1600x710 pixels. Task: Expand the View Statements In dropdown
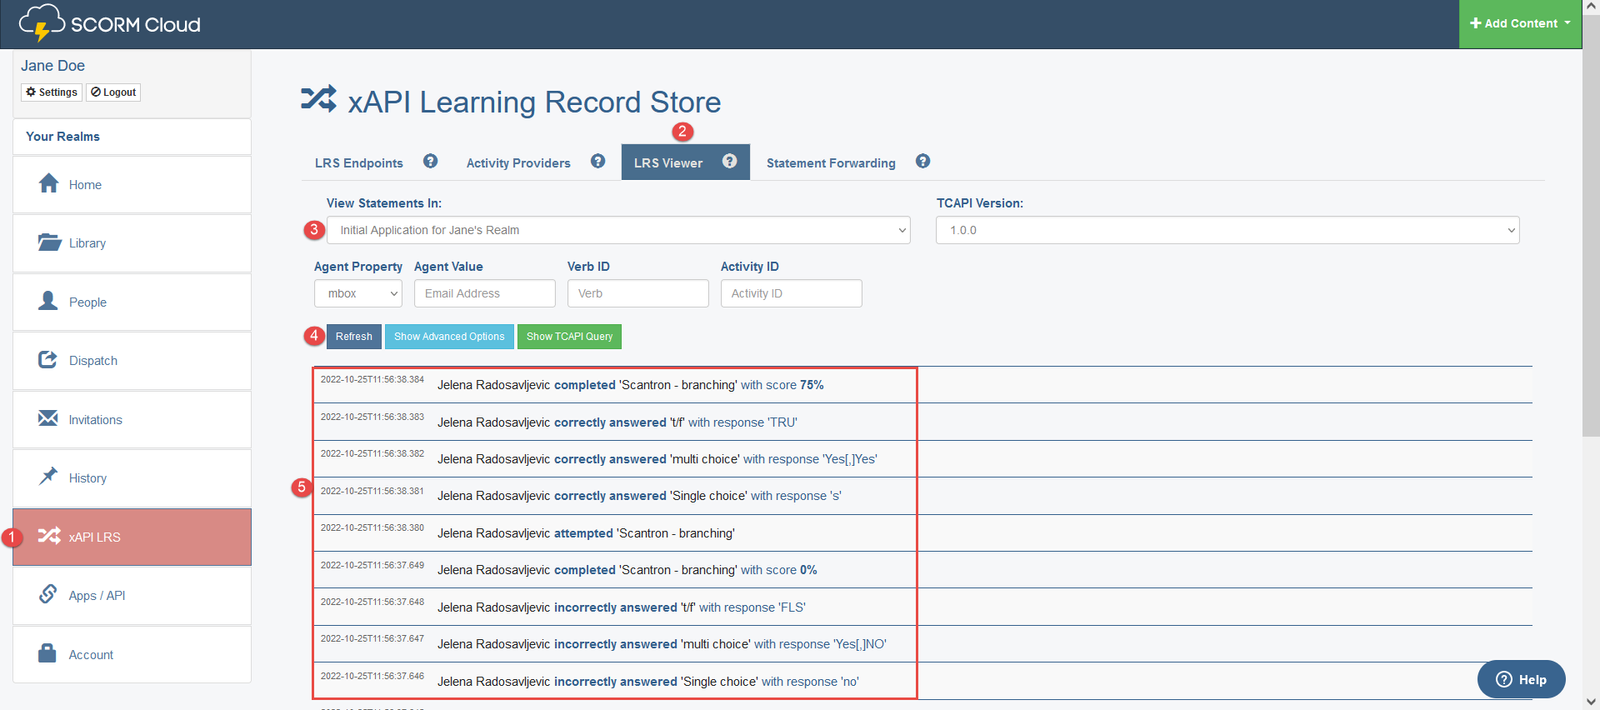coord(618,230)
